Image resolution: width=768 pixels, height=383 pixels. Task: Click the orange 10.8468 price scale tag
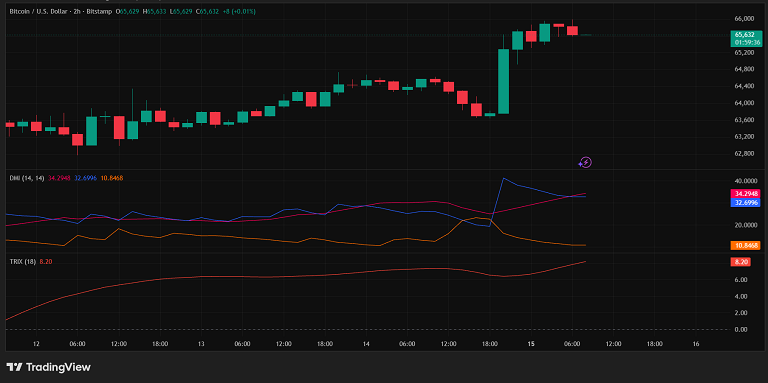tap(745, 245)
